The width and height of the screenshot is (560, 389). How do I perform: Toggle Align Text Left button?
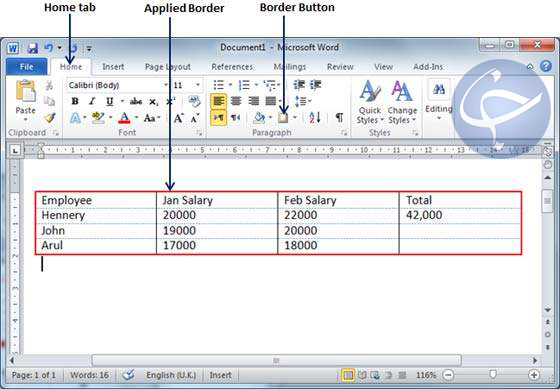click(x=218, y=101)
